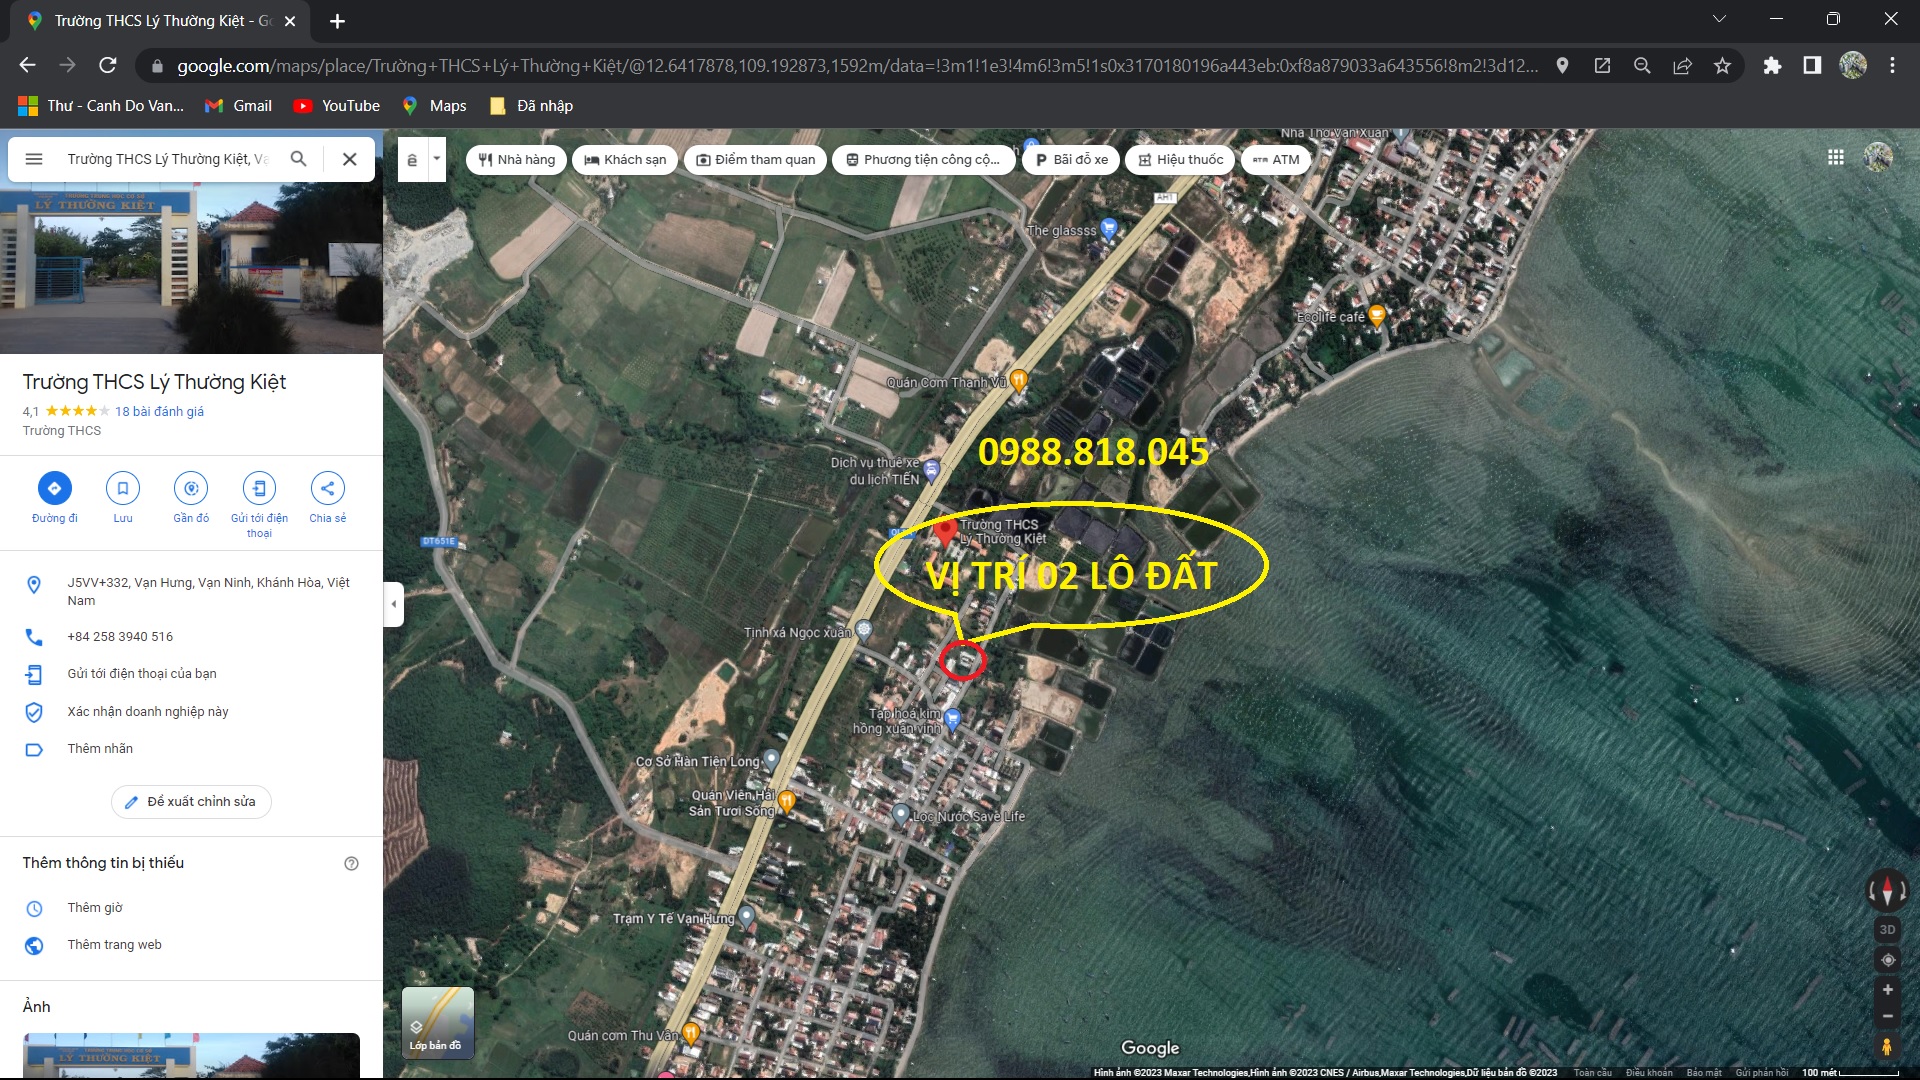Image resolution: width=1920 pixels, height=1080 pixels.
Task: Toggle the Lớp bản đồ layer switcher
Action: coord(438,1022)
